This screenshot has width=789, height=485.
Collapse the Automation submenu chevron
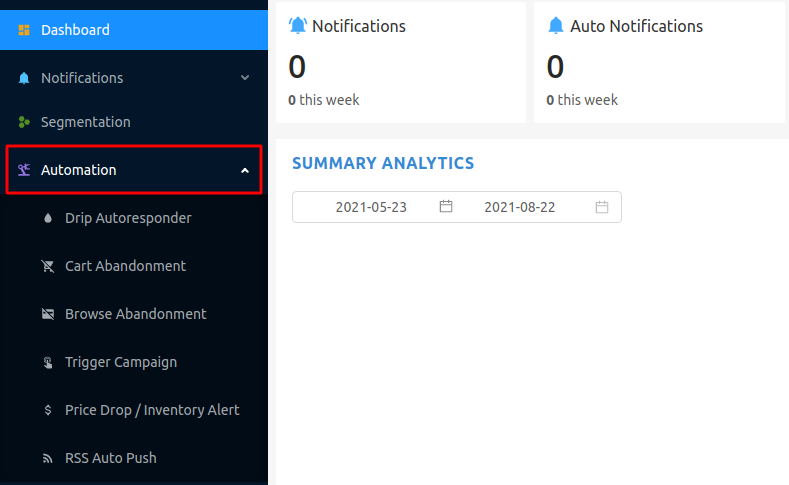[245, 171]
